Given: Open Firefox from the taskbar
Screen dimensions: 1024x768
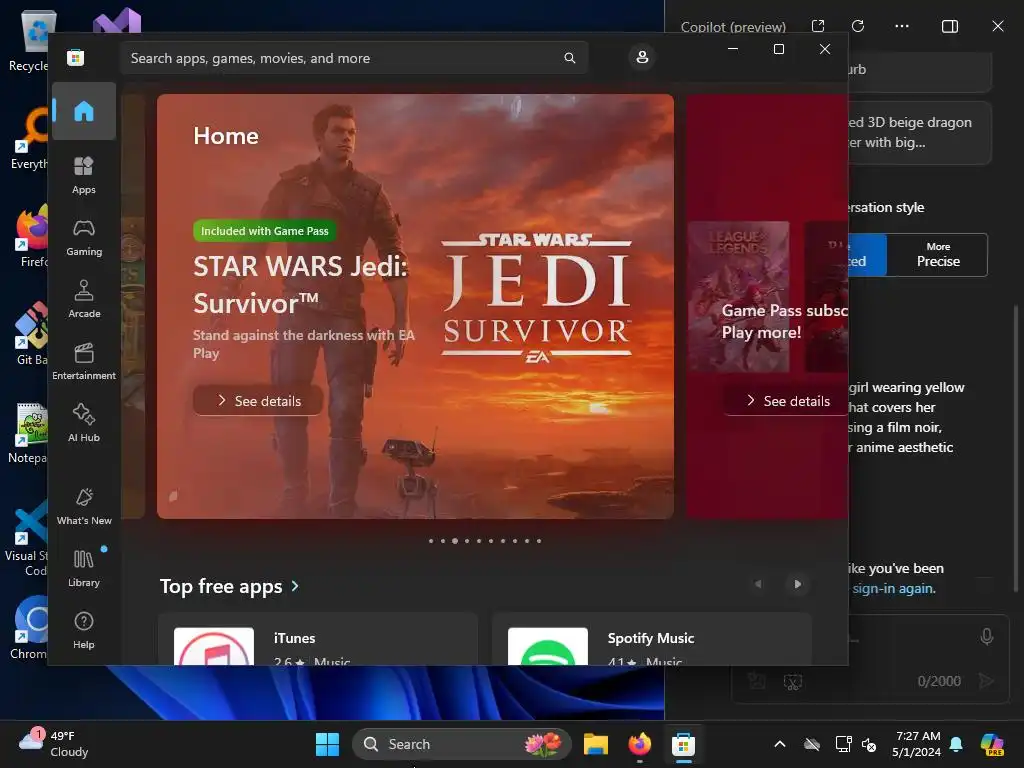Looking at the screenshot, I should click(639, 744).
